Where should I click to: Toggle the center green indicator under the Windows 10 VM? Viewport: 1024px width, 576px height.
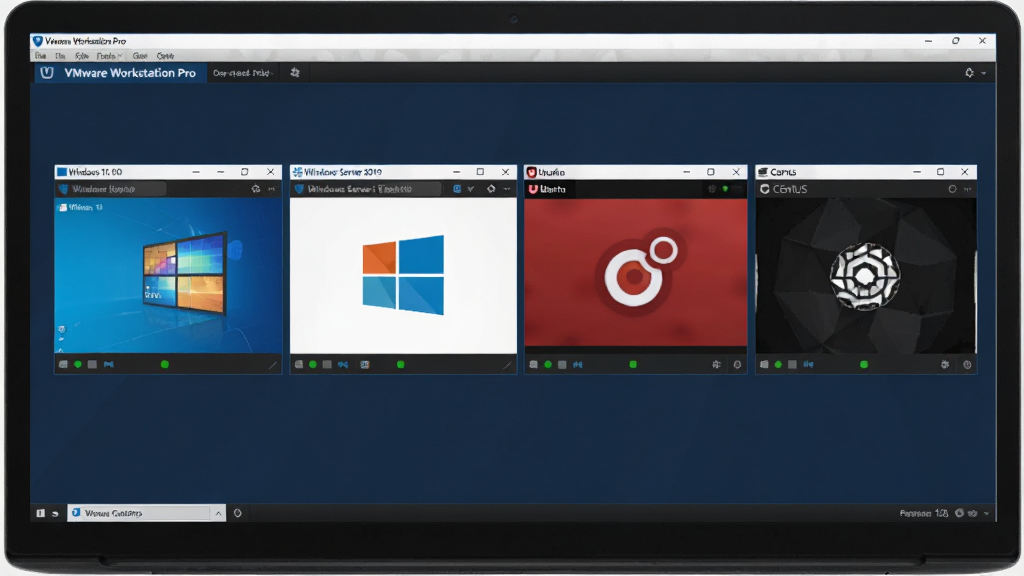coord(165,364)
